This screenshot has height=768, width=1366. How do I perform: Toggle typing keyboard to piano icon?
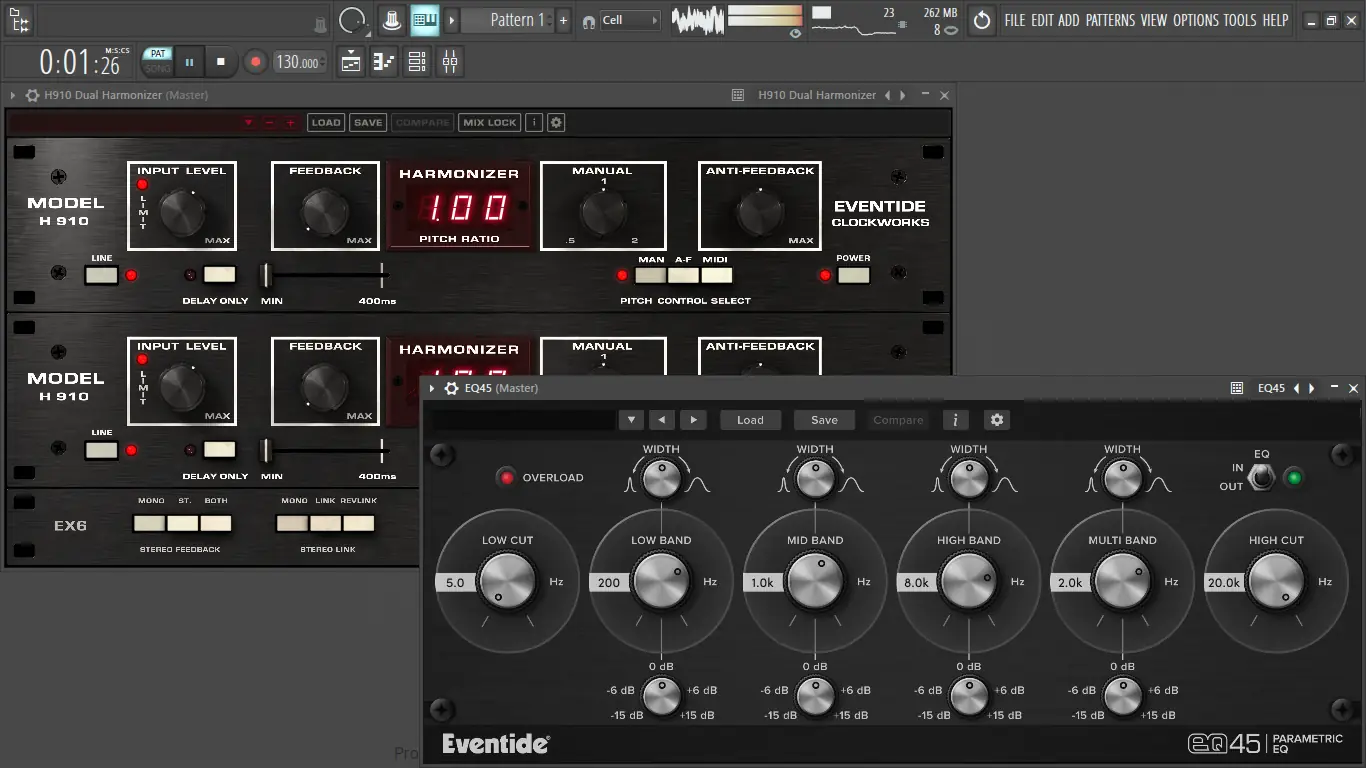click(425, 20)
